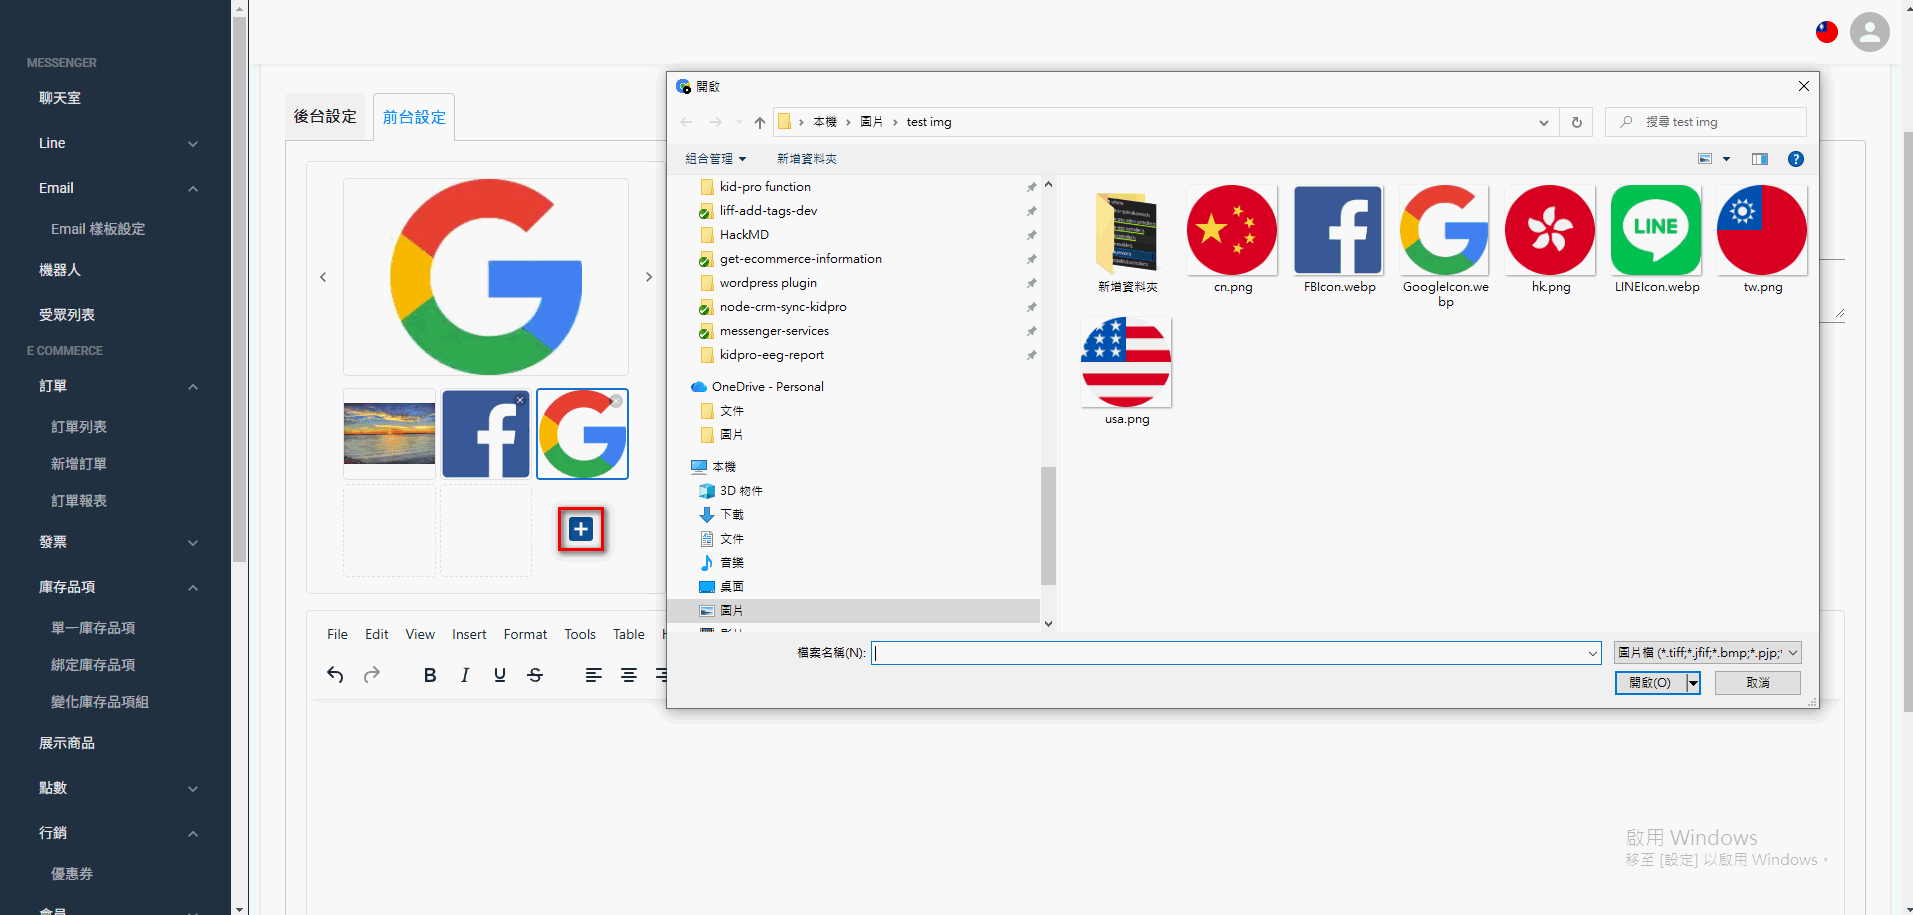The width and height of the screenshot is (1913, 915).
Task: Switch language via the Taiwan flag icon
Action: pyautogui.click(x=1827, y=32)
